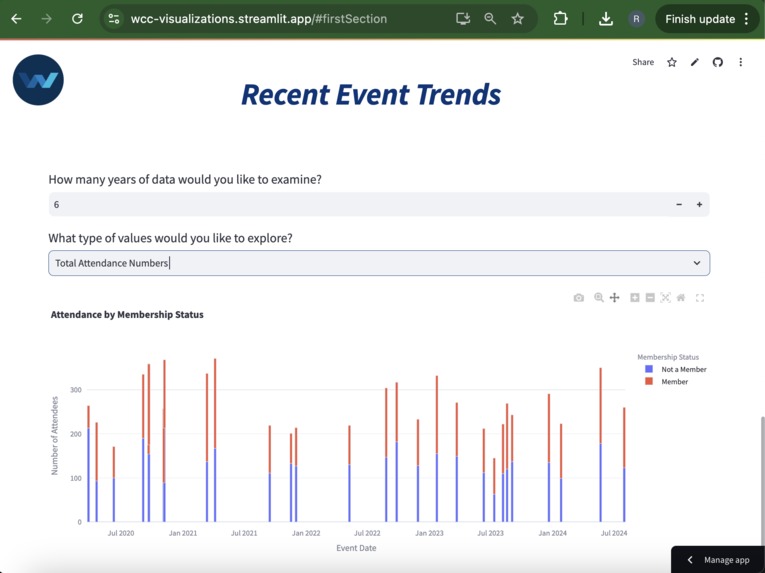The width and height of the screenshot is (765, 573).
Task: Bookmark this page with the browser star
Action: (x=518, y=19)
